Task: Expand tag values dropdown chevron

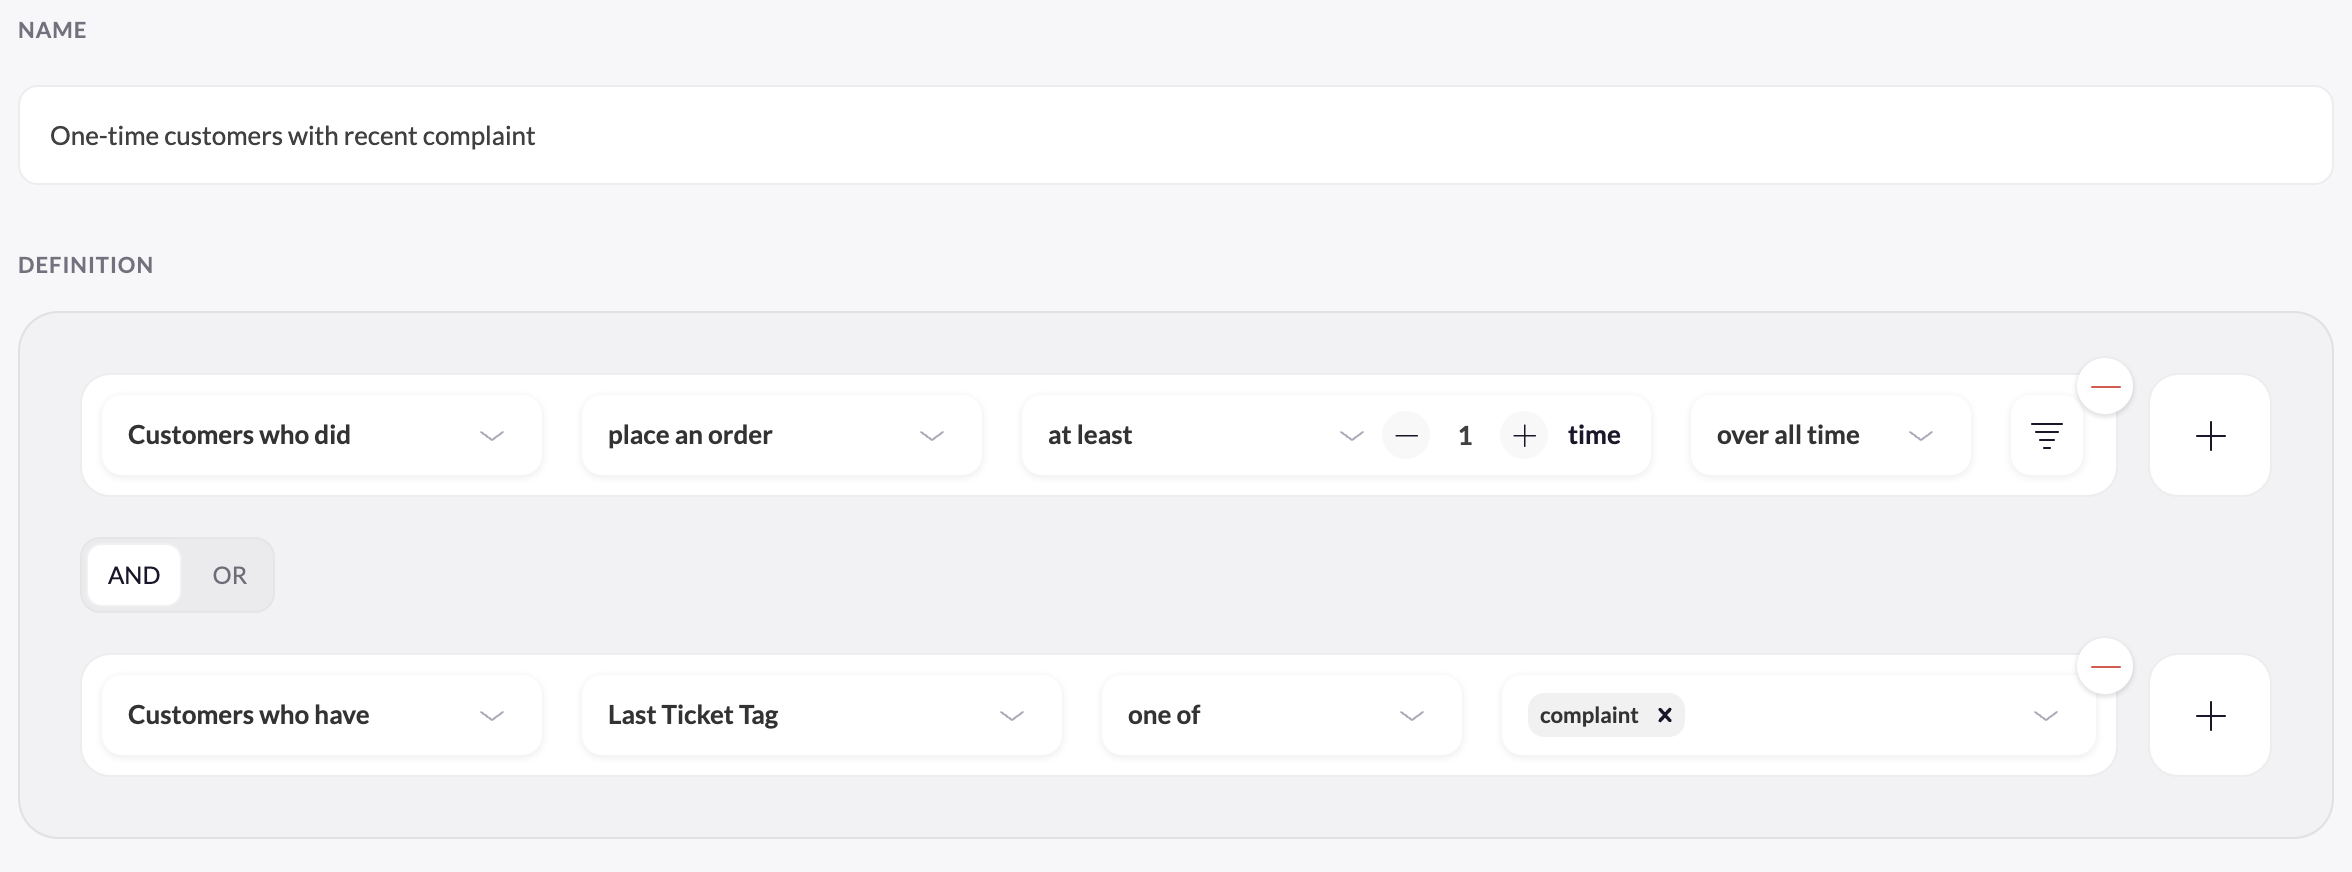Action: point(2046,716)
